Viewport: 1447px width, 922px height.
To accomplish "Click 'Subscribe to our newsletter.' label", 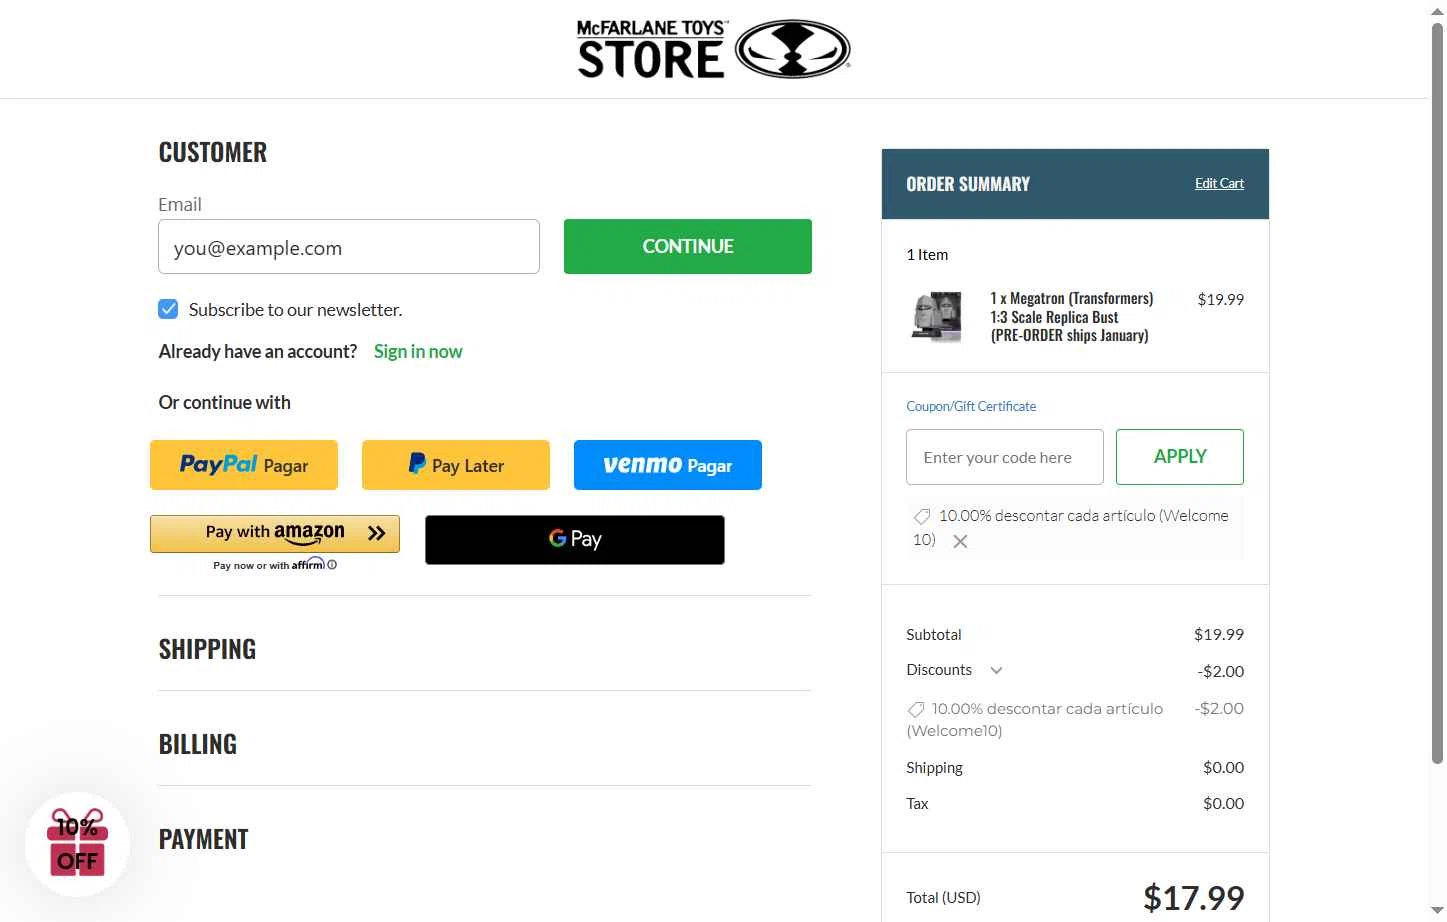I will click(296, 310).
